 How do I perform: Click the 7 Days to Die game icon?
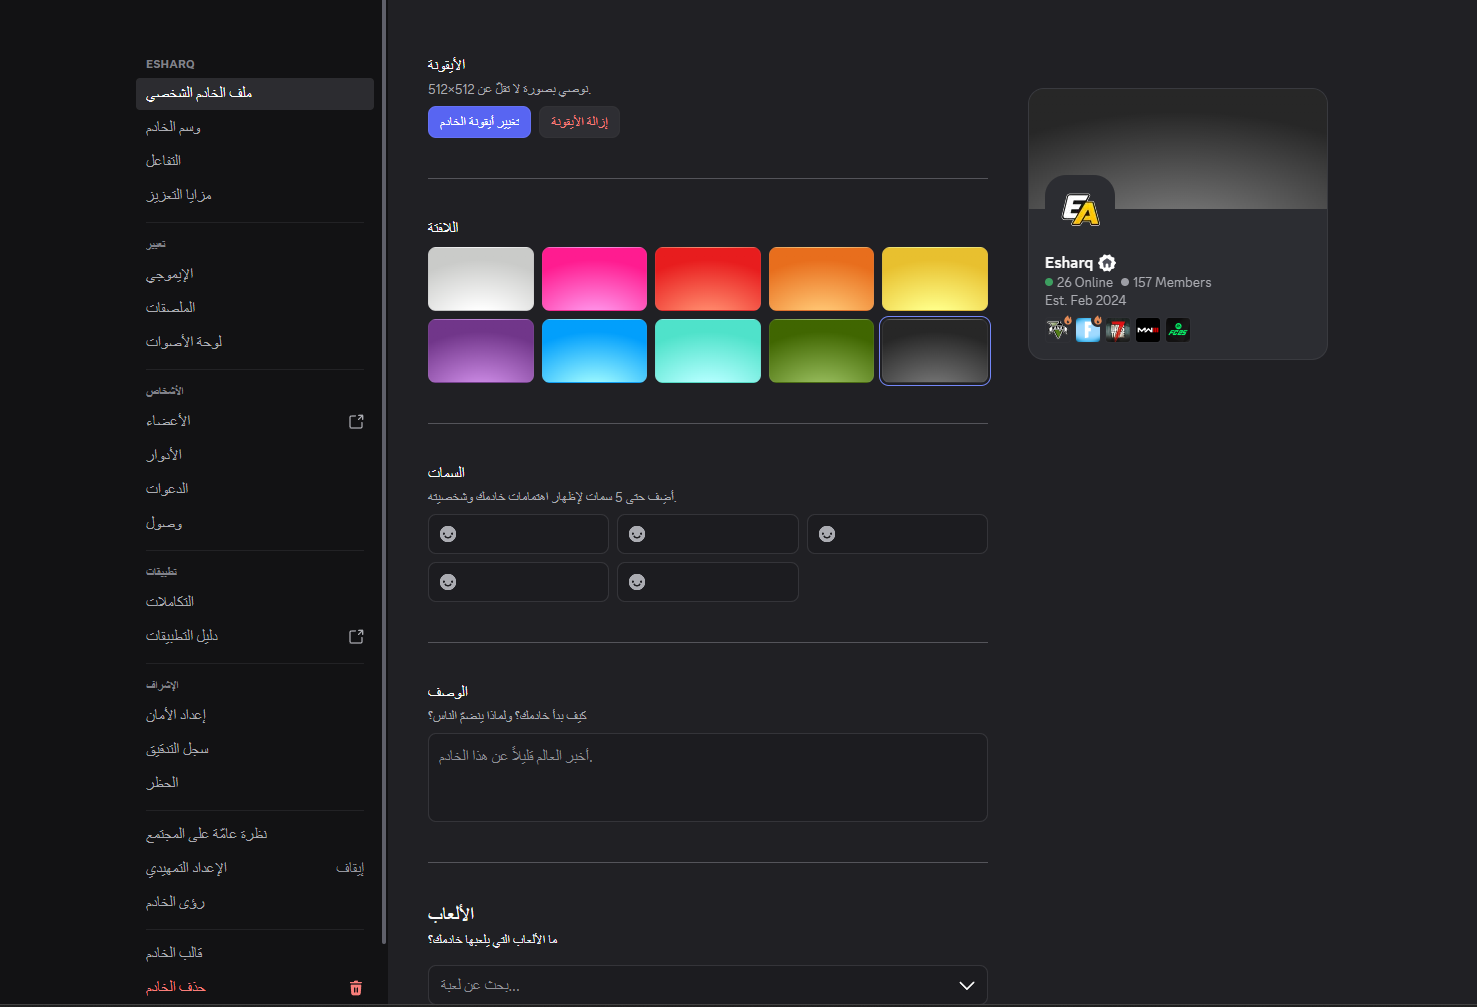[x=1118, y=330]
